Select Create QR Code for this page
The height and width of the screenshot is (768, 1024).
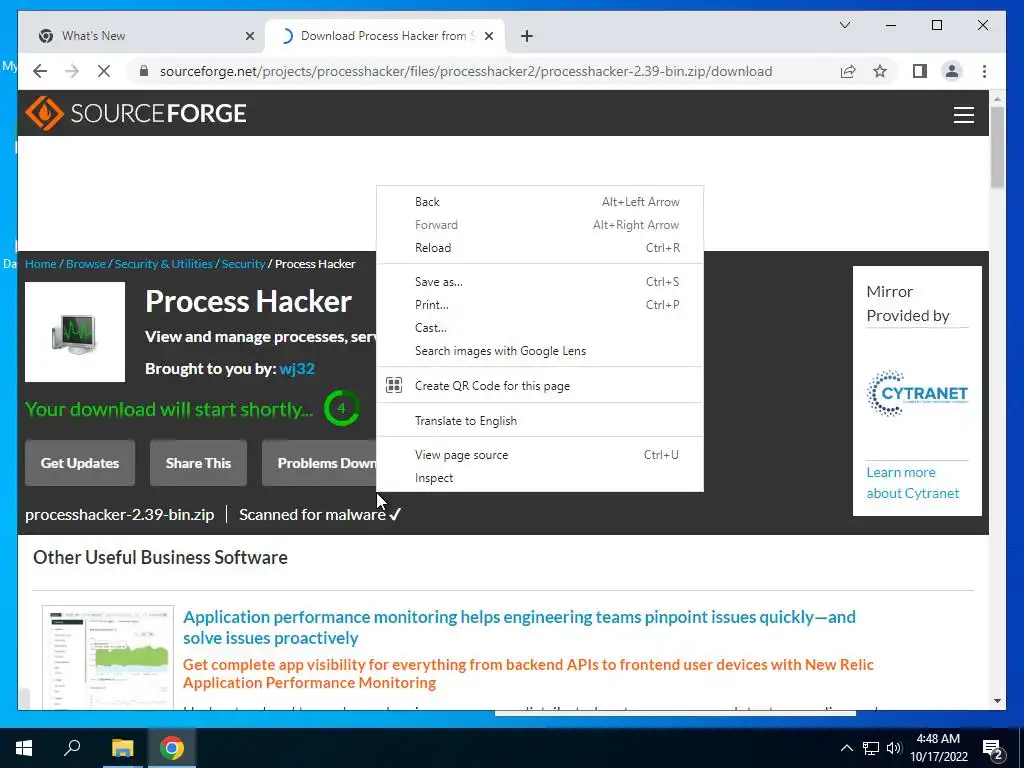point(540,385)
